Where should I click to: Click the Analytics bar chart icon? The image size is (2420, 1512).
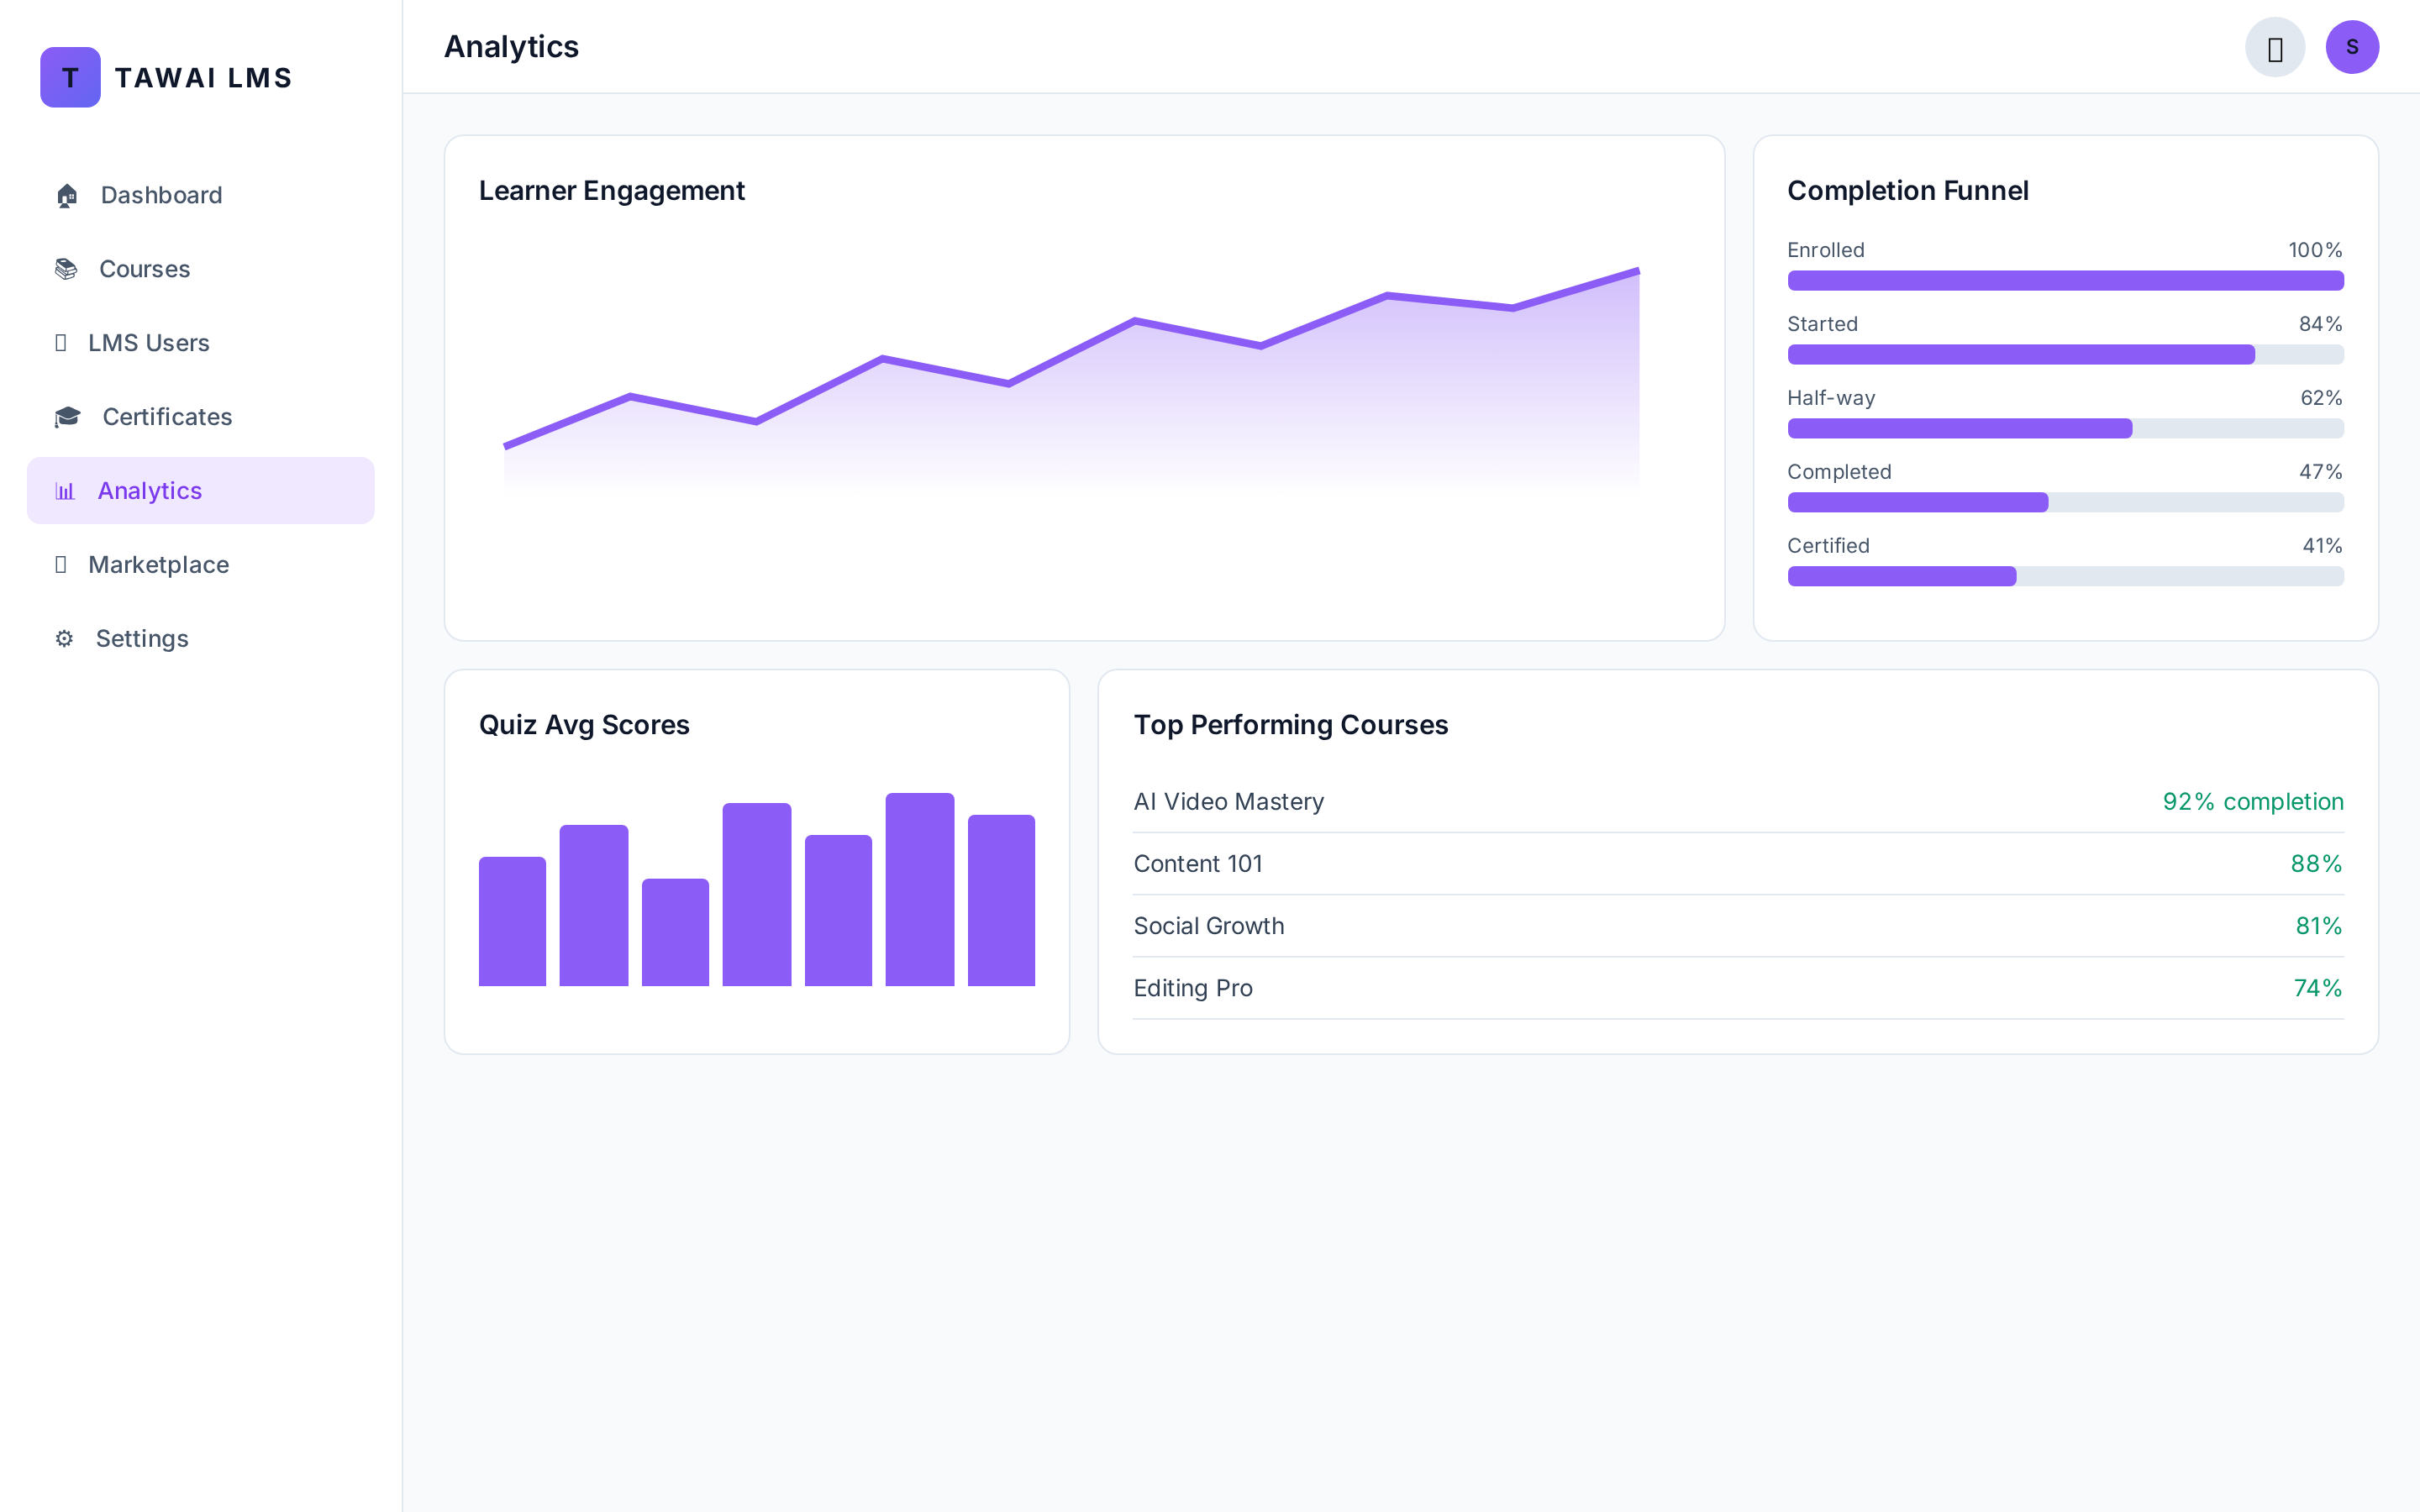(x=65, y=491)
